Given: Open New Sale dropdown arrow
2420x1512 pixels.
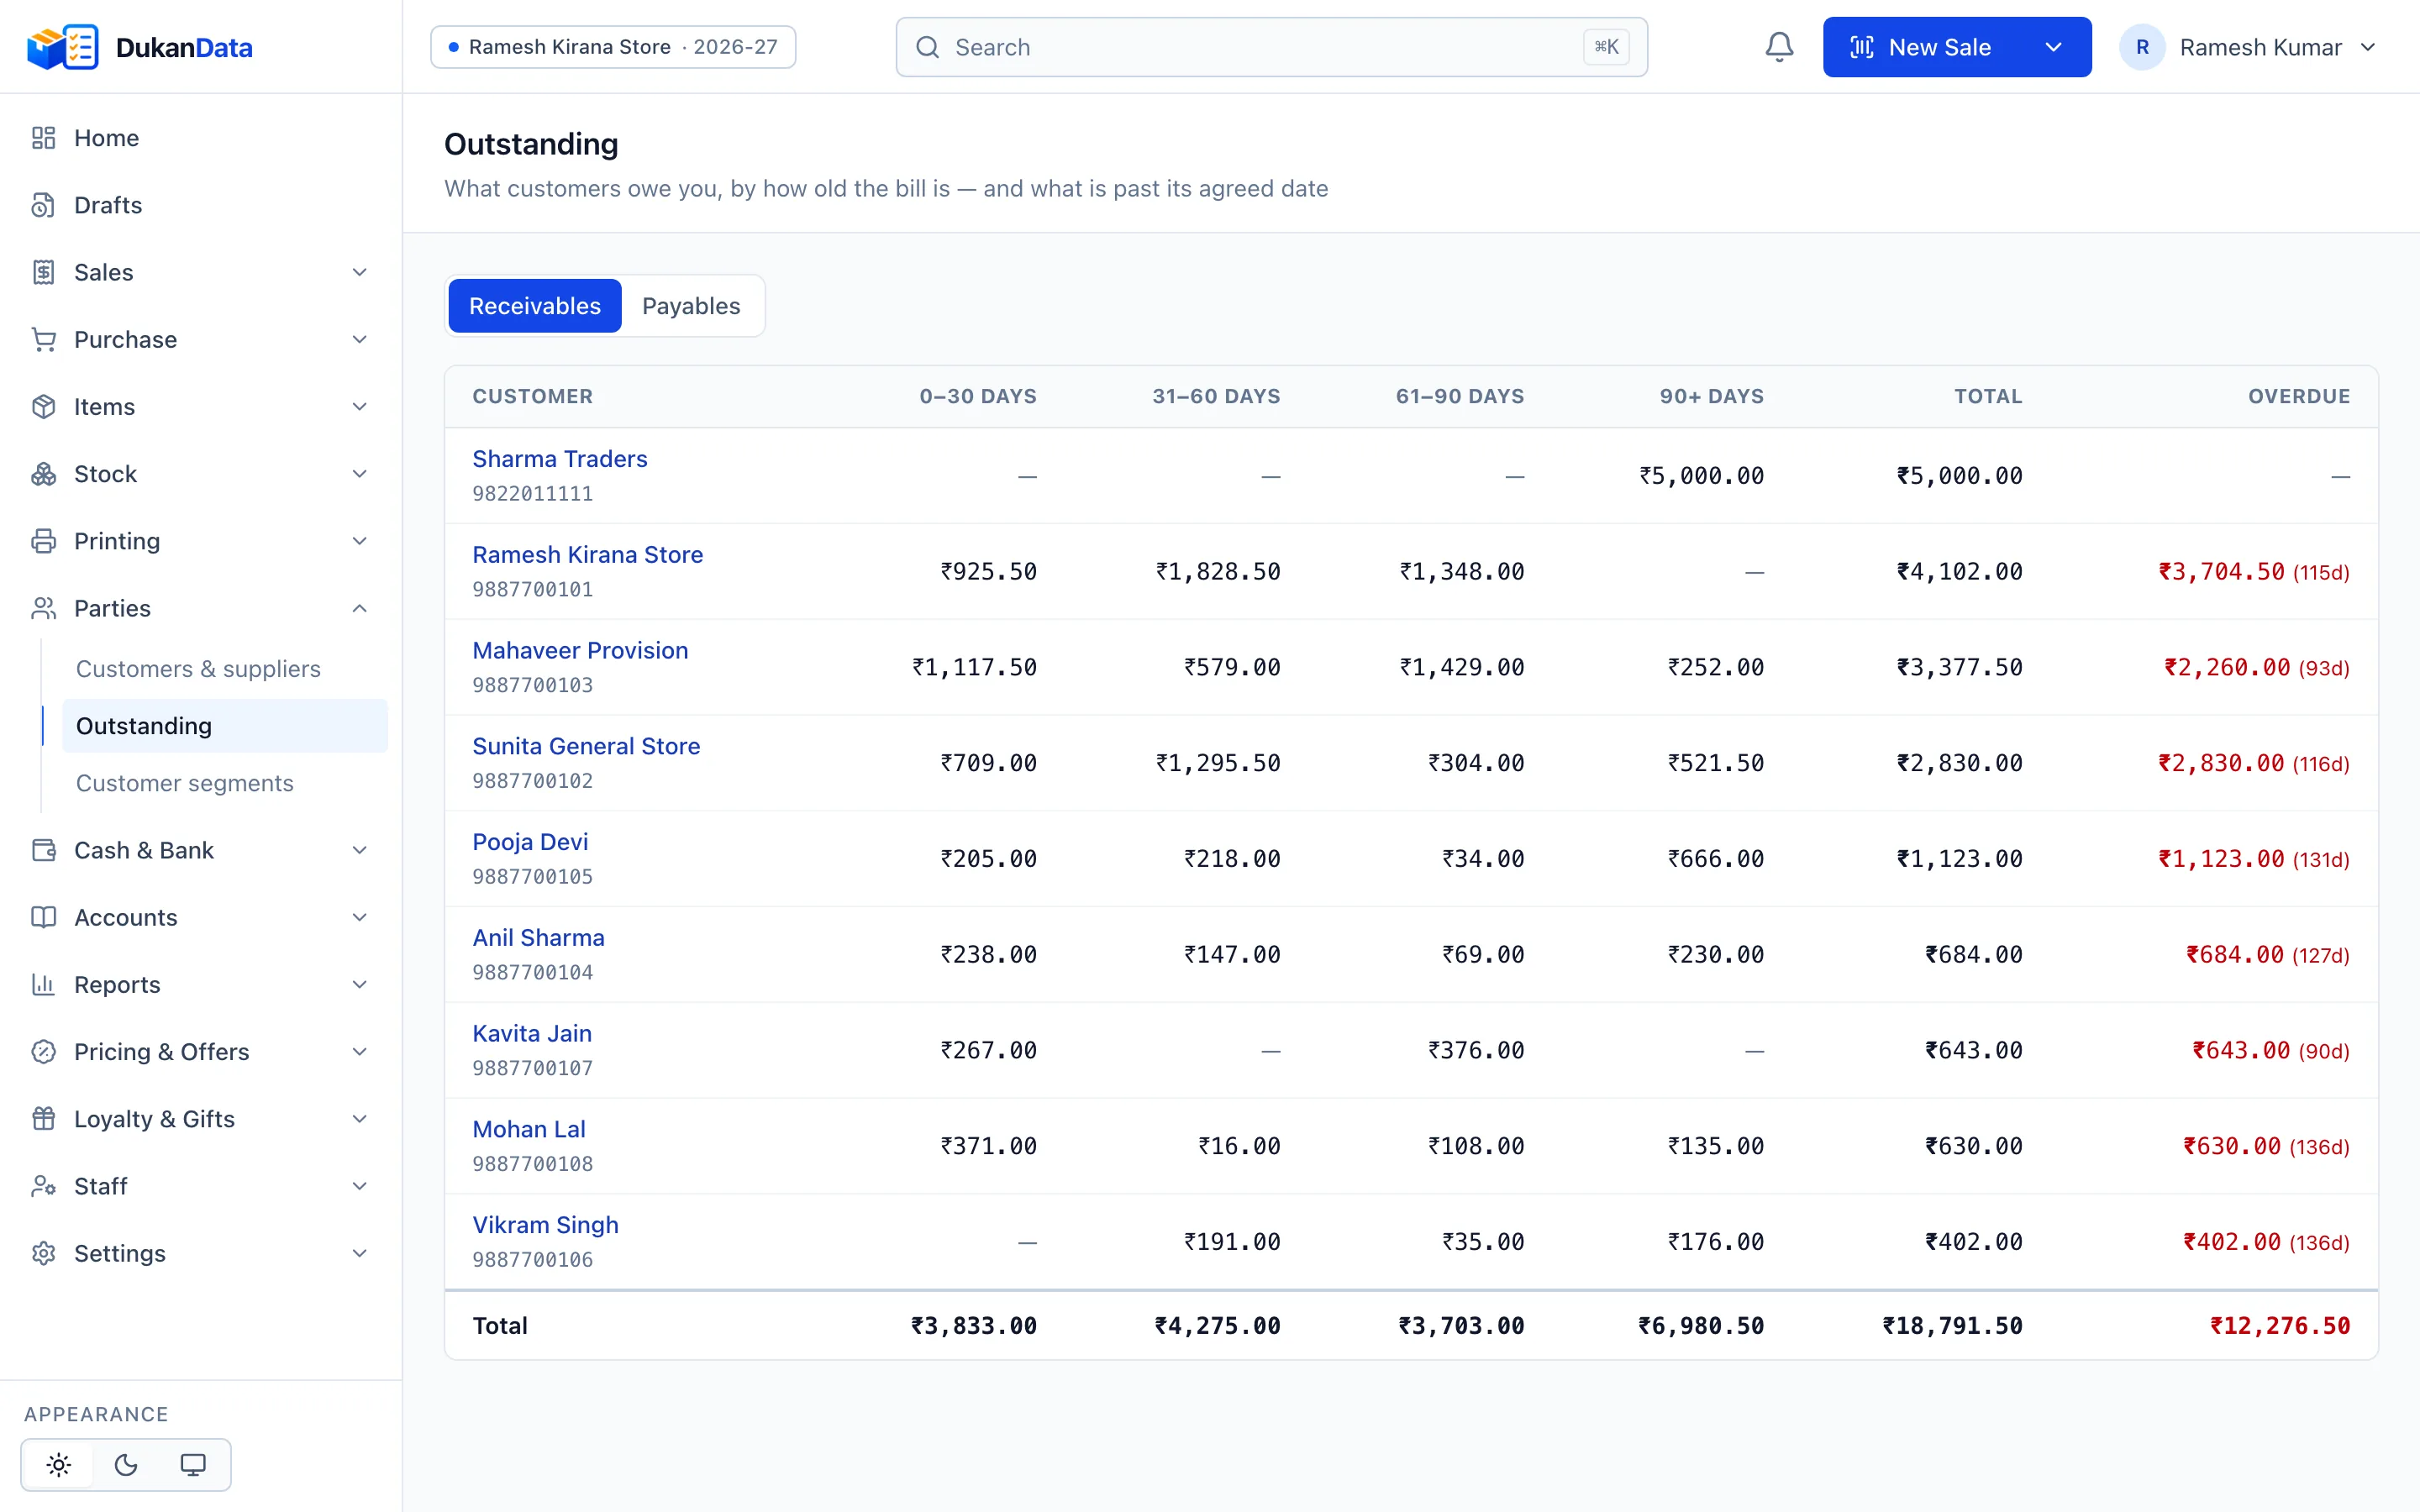Looking at the screenshot, I should (2053, 47).
